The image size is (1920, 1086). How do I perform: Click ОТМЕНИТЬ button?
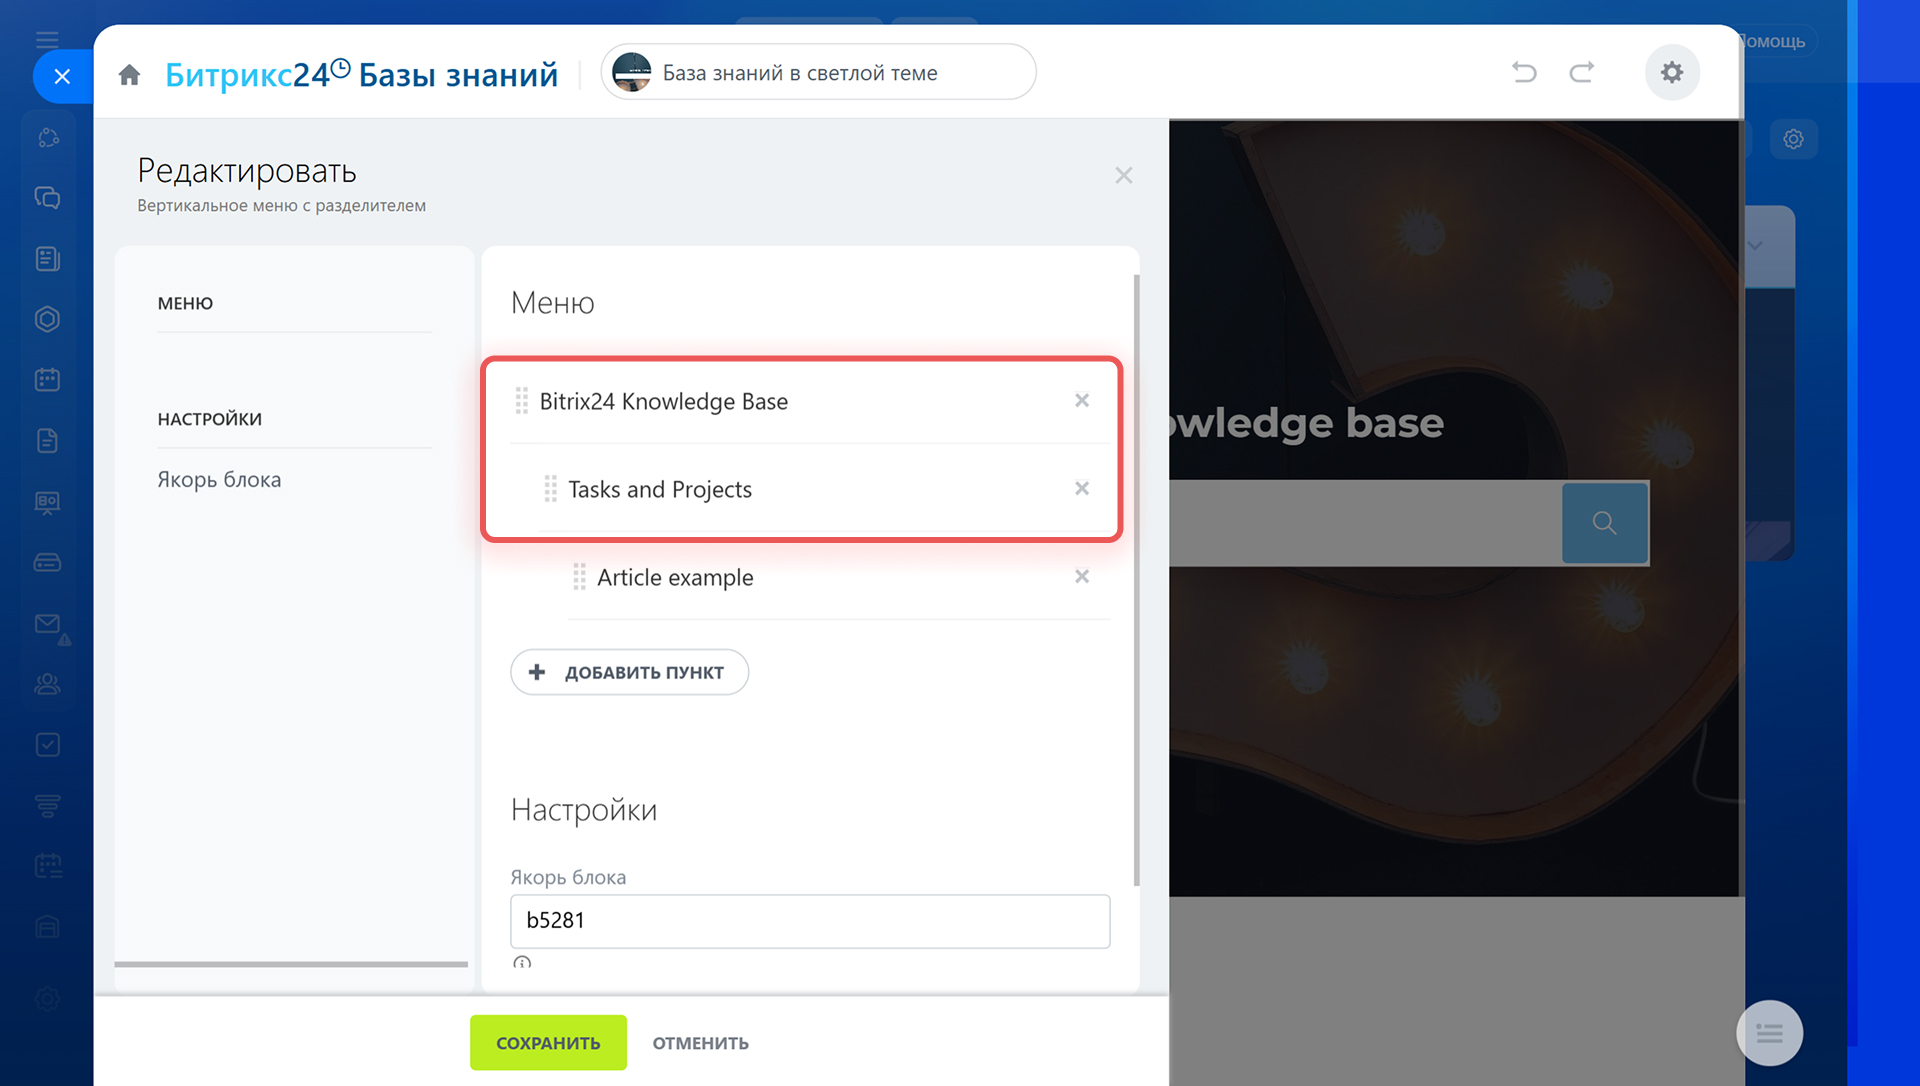[x=700, y=1043]
